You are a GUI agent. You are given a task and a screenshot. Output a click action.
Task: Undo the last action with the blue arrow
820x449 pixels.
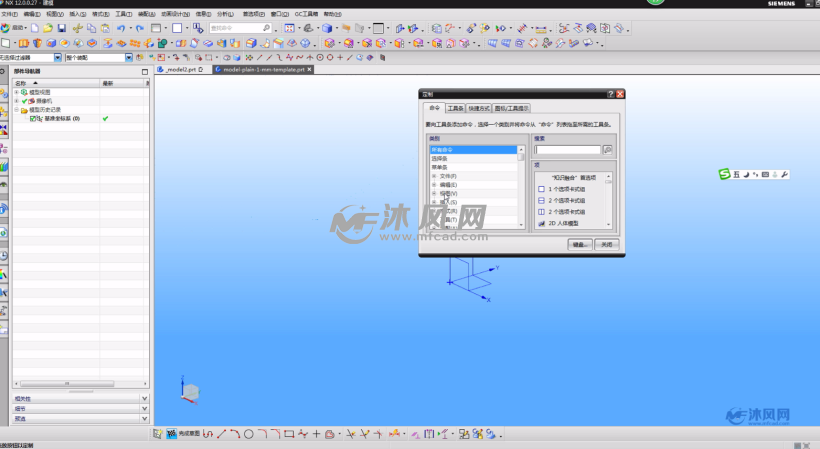coord(121,28)
